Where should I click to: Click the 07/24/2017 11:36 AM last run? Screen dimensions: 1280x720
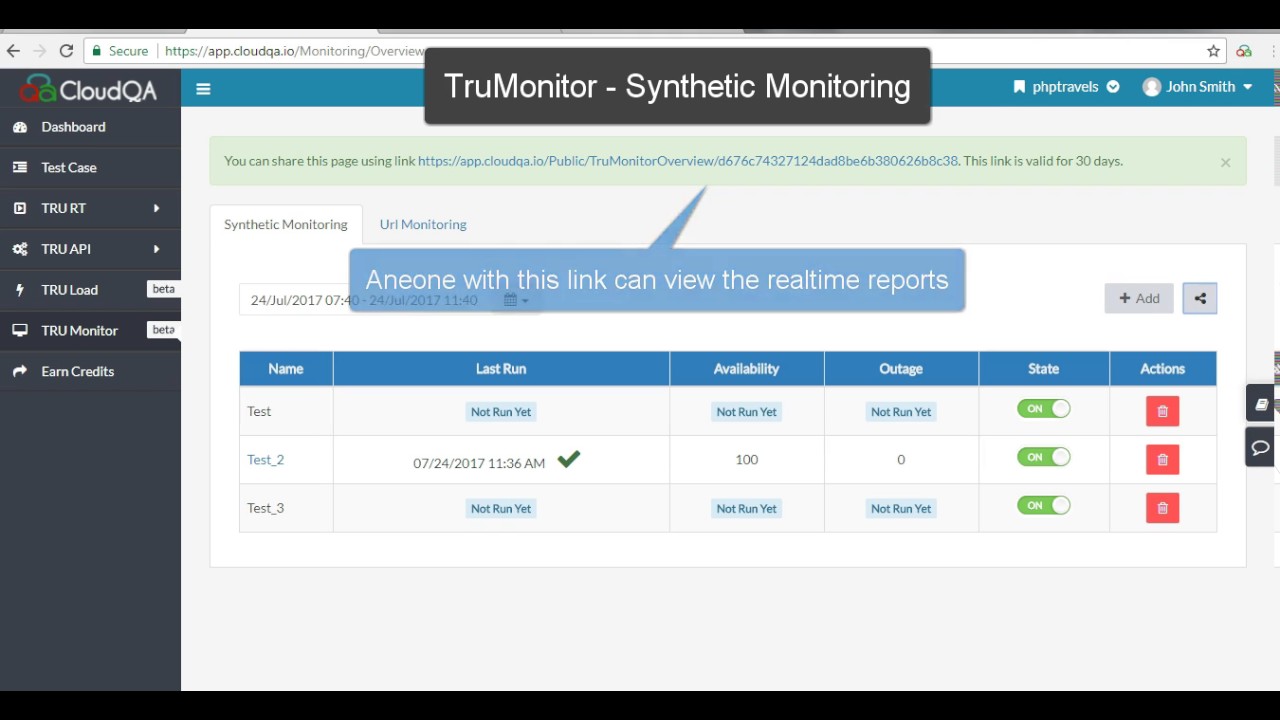(x=479, y=463)
